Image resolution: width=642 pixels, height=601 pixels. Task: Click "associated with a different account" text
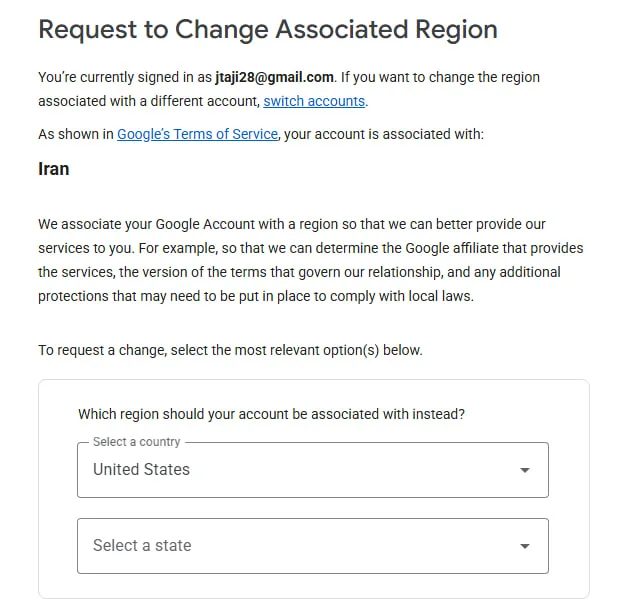pos(149,101)
